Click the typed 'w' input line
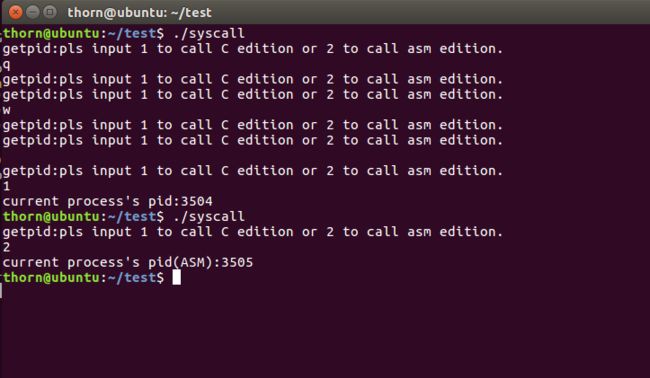 pos(6,110)
